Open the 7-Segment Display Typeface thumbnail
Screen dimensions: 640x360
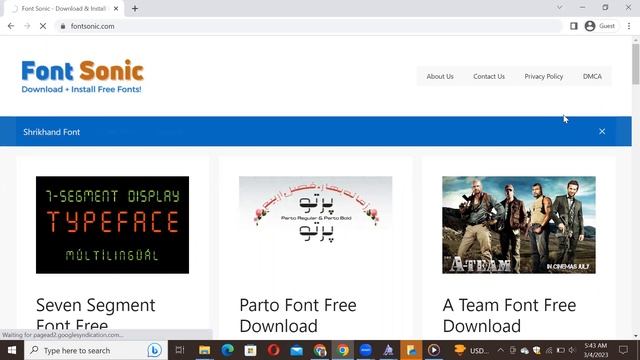click(x=112, y=225)
